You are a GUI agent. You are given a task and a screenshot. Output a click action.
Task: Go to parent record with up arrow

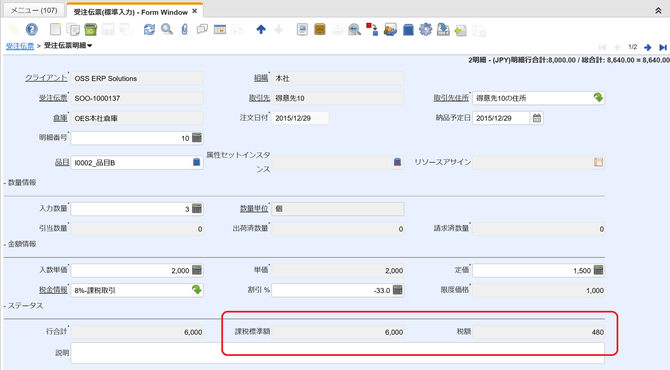pos(261,29)
